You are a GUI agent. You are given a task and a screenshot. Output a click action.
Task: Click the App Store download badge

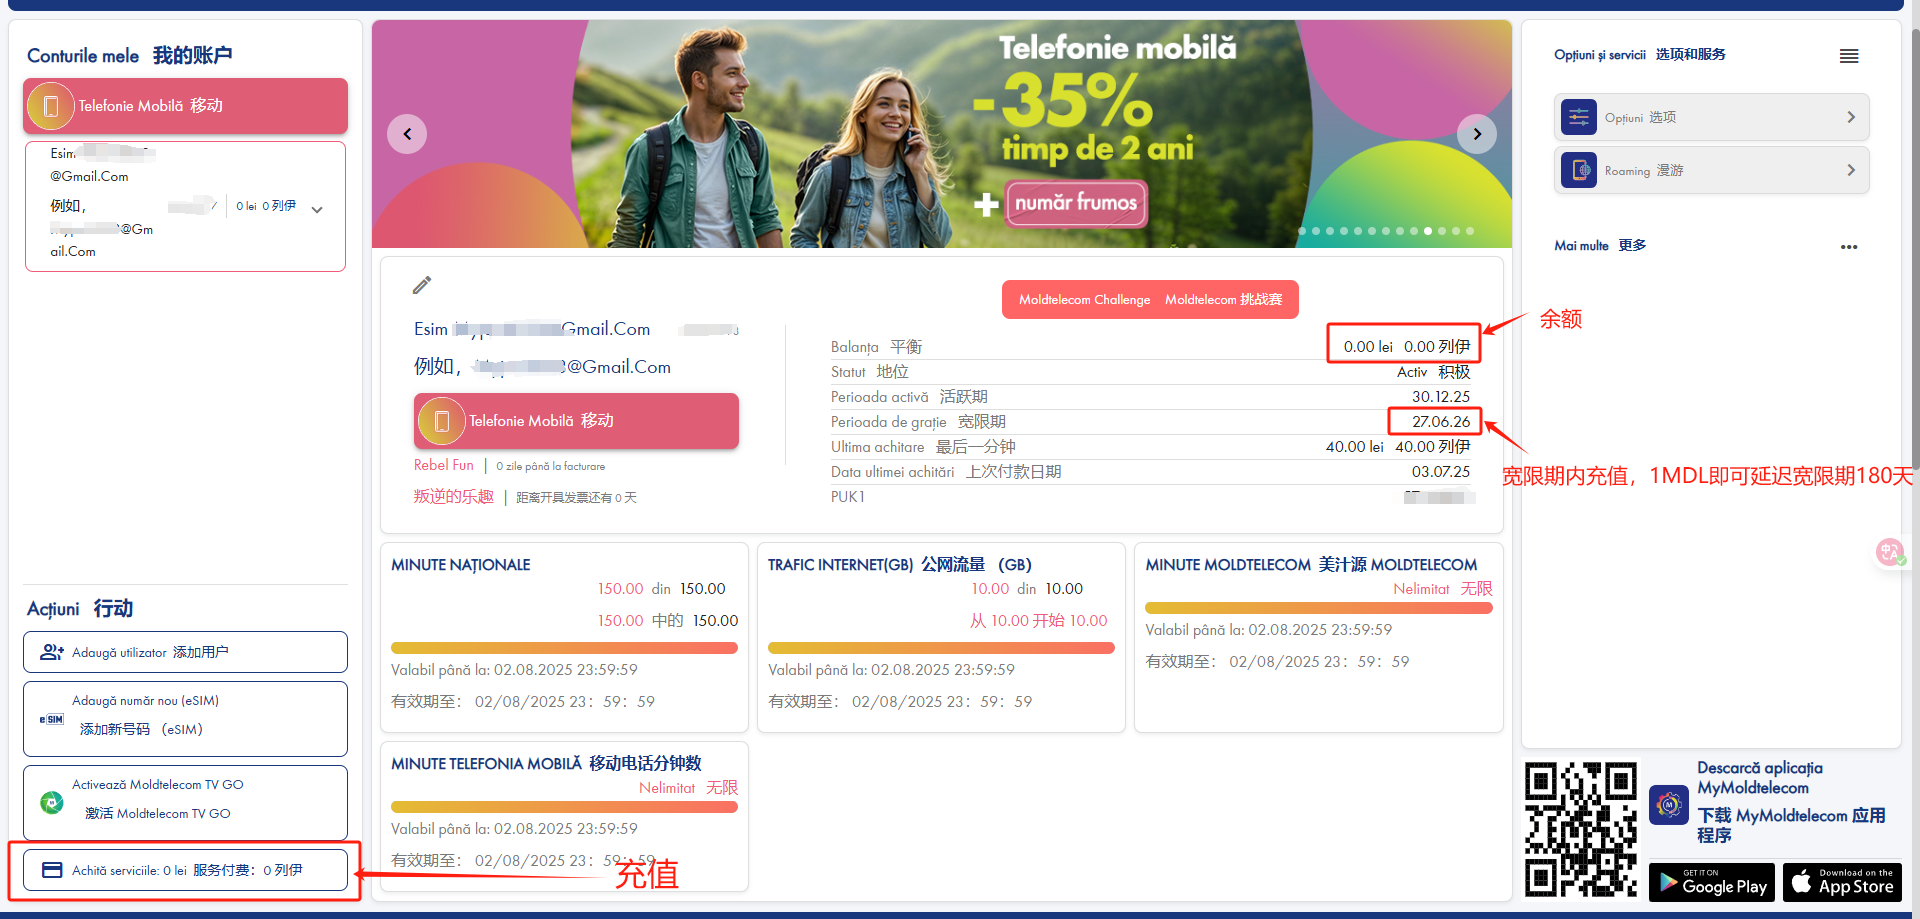coord(1843,882)
